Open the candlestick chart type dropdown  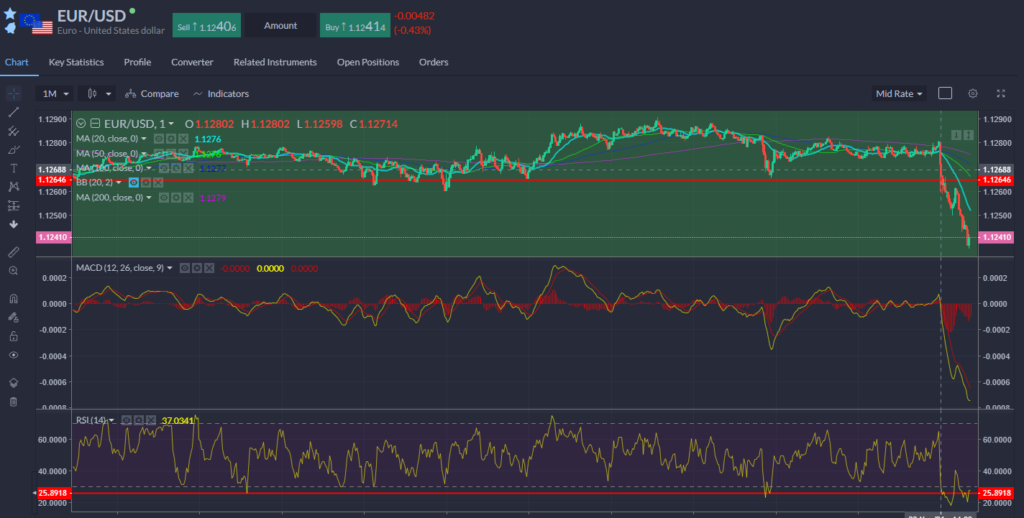click(98, 93)
